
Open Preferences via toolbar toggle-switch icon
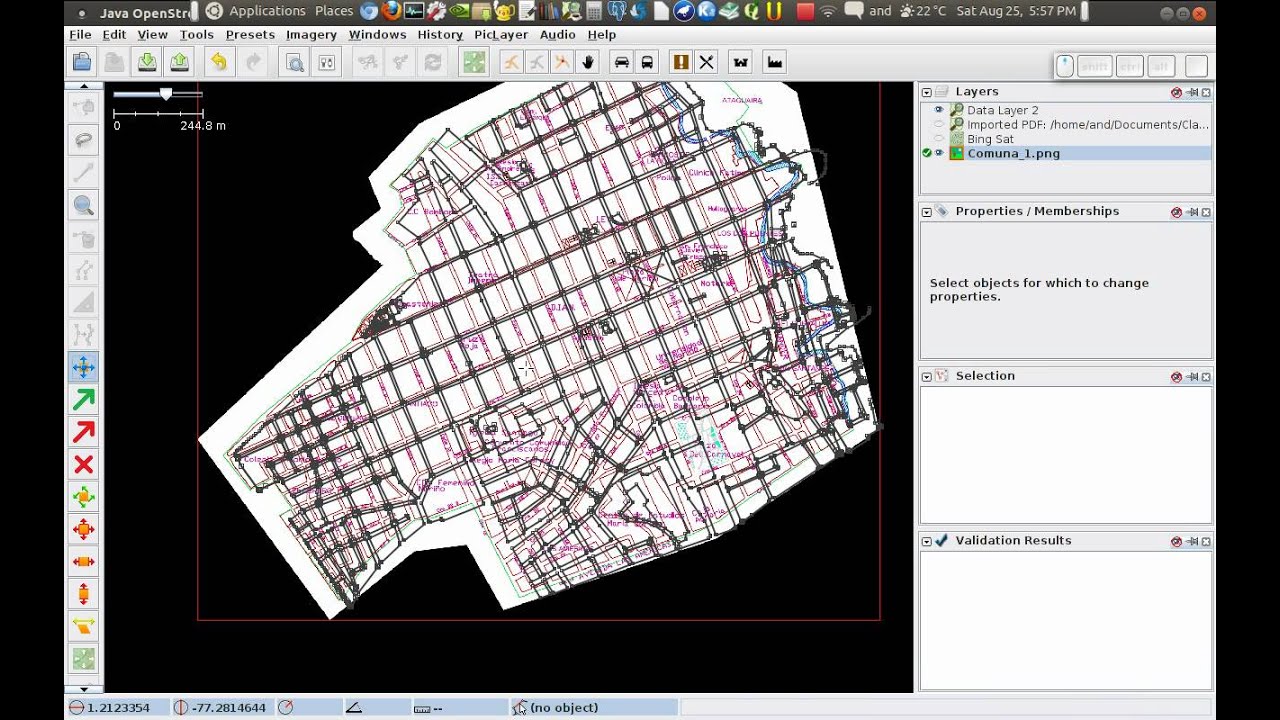pos(326,62)
